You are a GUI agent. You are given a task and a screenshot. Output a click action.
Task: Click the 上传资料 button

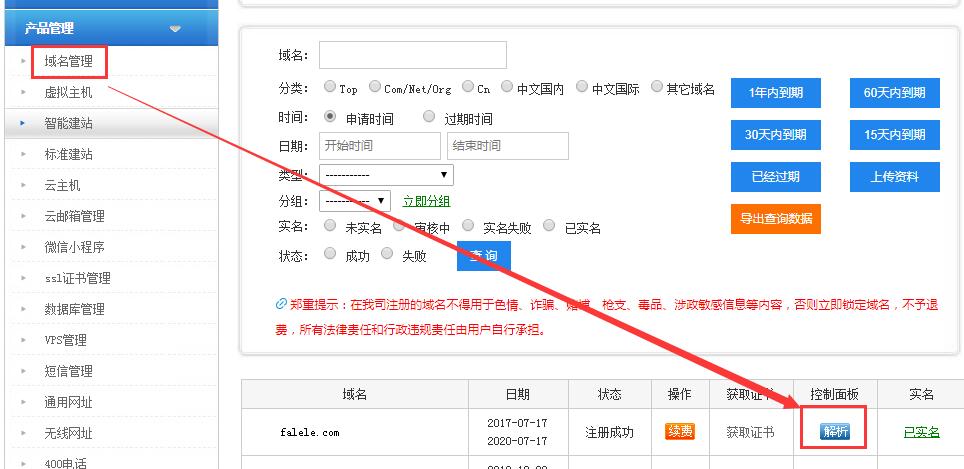coord(894,176)
